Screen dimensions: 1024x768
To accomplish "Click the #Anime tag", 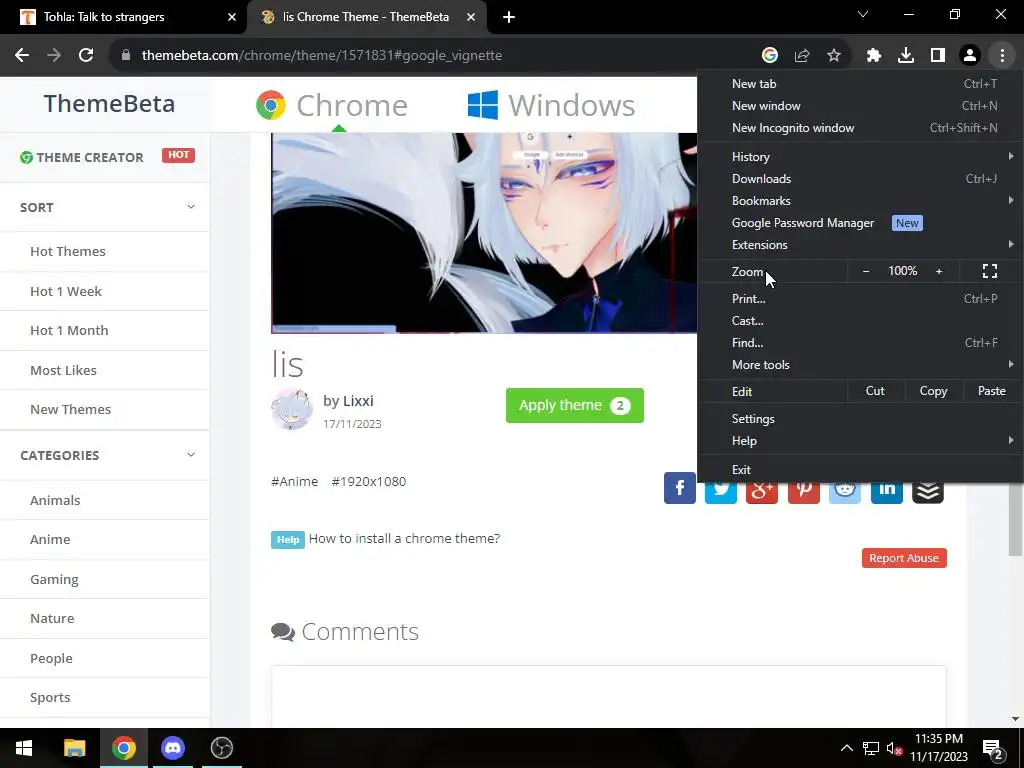I will click(x=295, y=481).
